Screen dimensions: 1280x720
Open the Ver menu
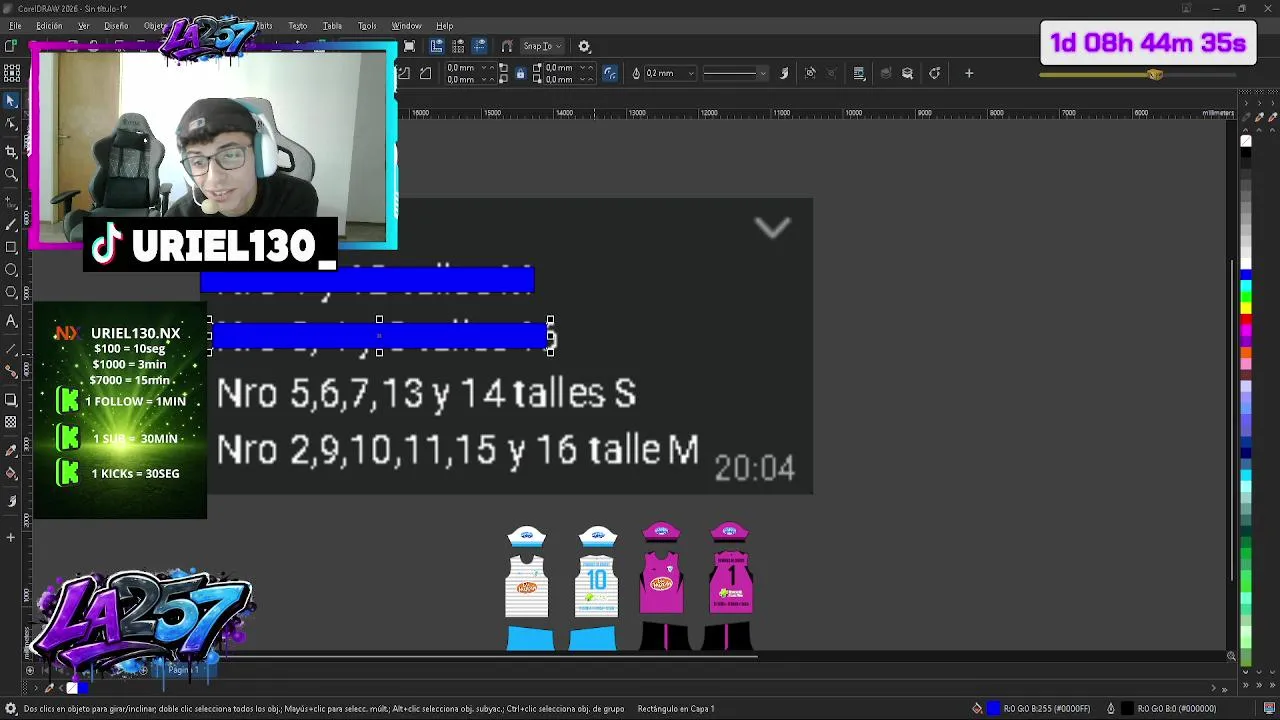[x=84, y=26]
